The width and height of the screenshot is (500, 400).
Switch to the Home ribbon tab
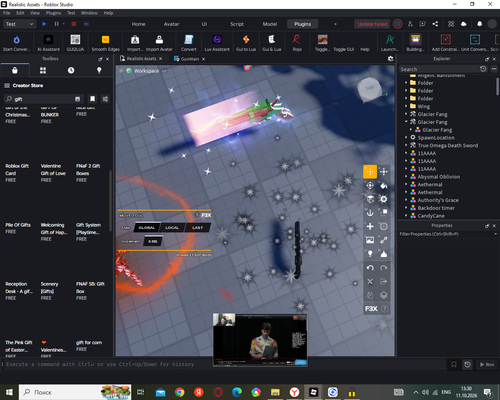[138, 24]
